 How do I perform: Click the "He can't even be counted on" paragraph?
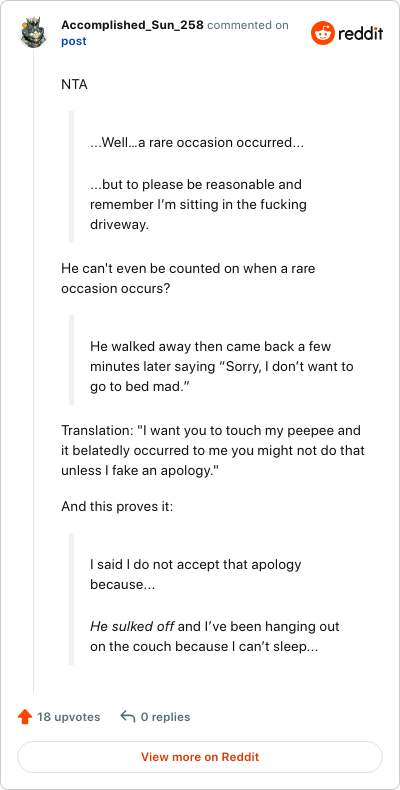[188, 278]
